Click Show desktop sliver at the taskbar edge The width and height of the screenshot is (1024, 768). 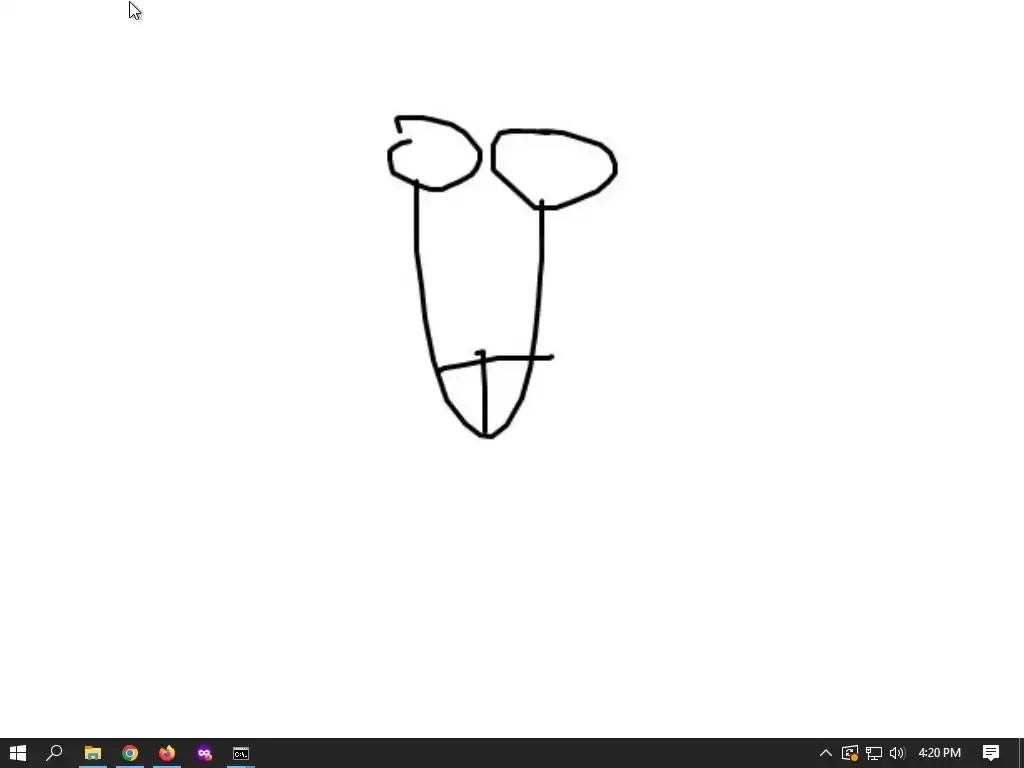pos(1021,753)
